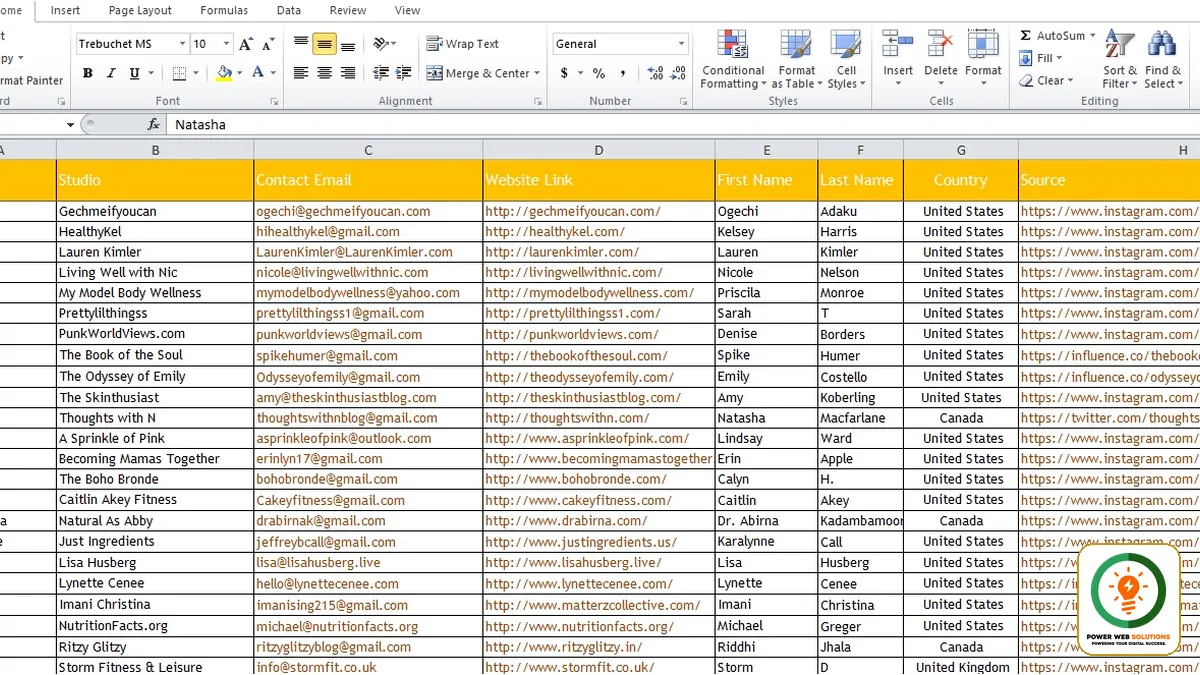The image size is (1200, 675).
Task: Switch to the Formulas tab
Action: (224, 11)
